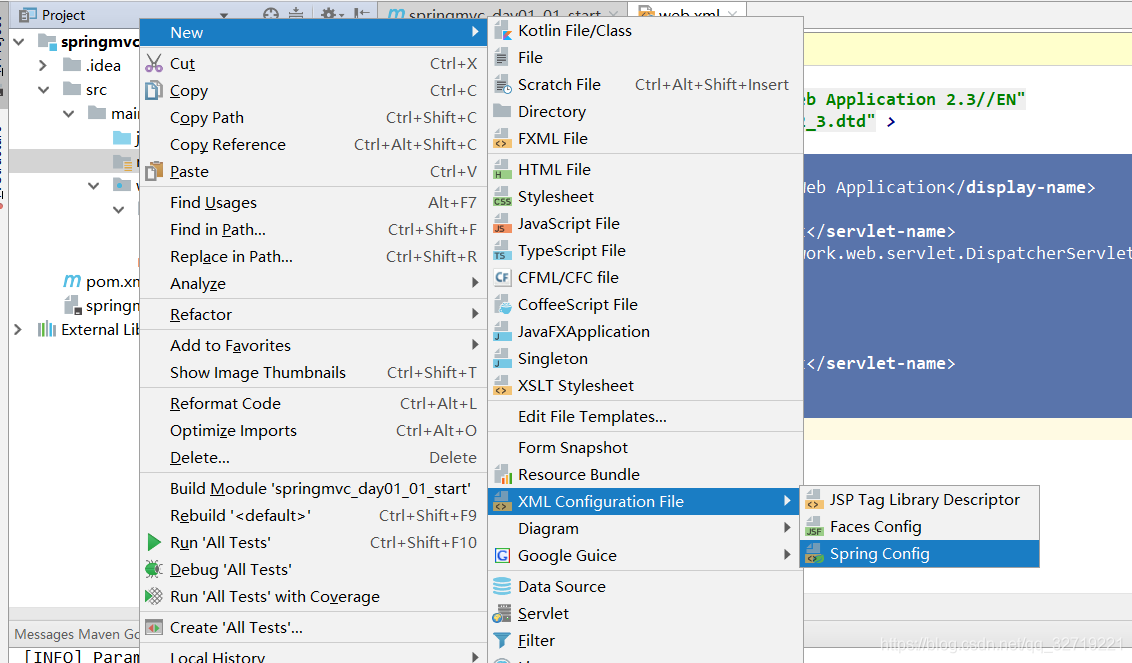Open the Refactor submenu arrow

click(x=475, y=313)
